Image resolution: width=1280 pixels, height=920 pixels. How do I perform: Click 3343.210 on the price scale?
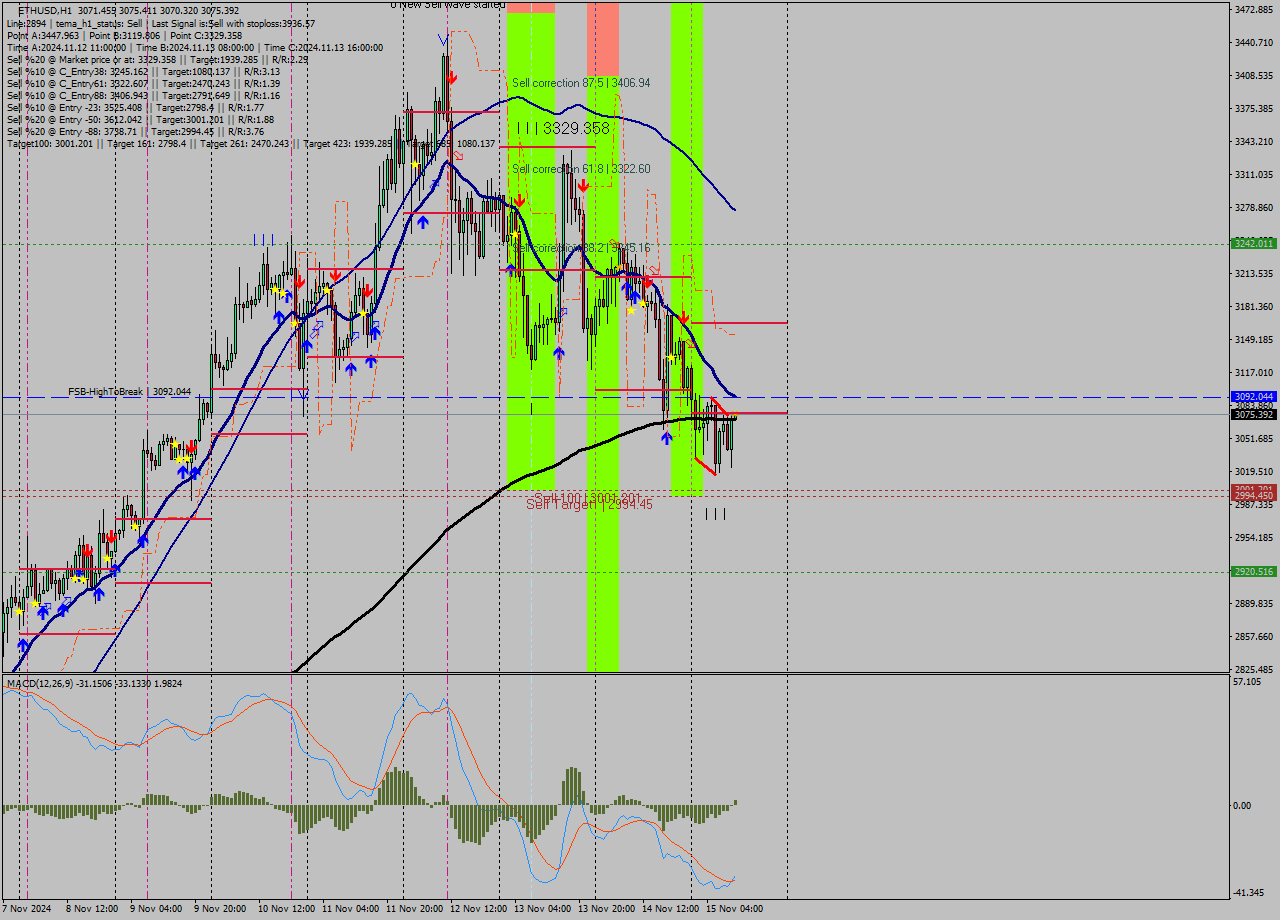(x=1254, y=141)
